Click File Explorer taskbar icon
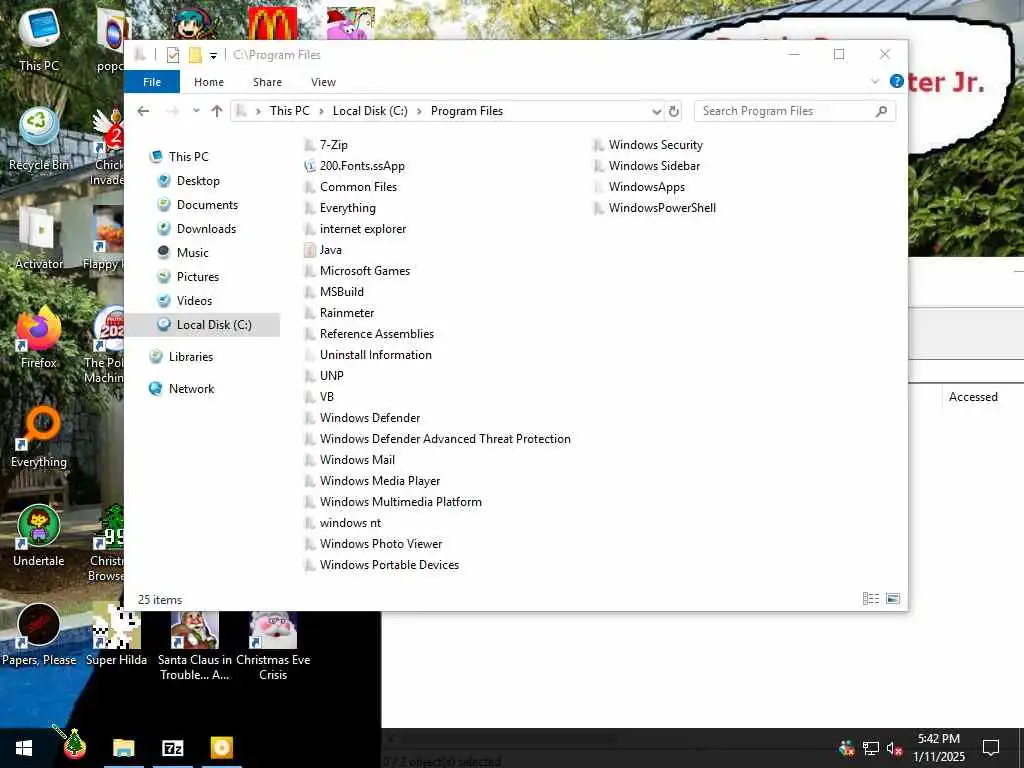Image resolution: width=1024 pixels, height=768 pixels. [x=123, y=748]
